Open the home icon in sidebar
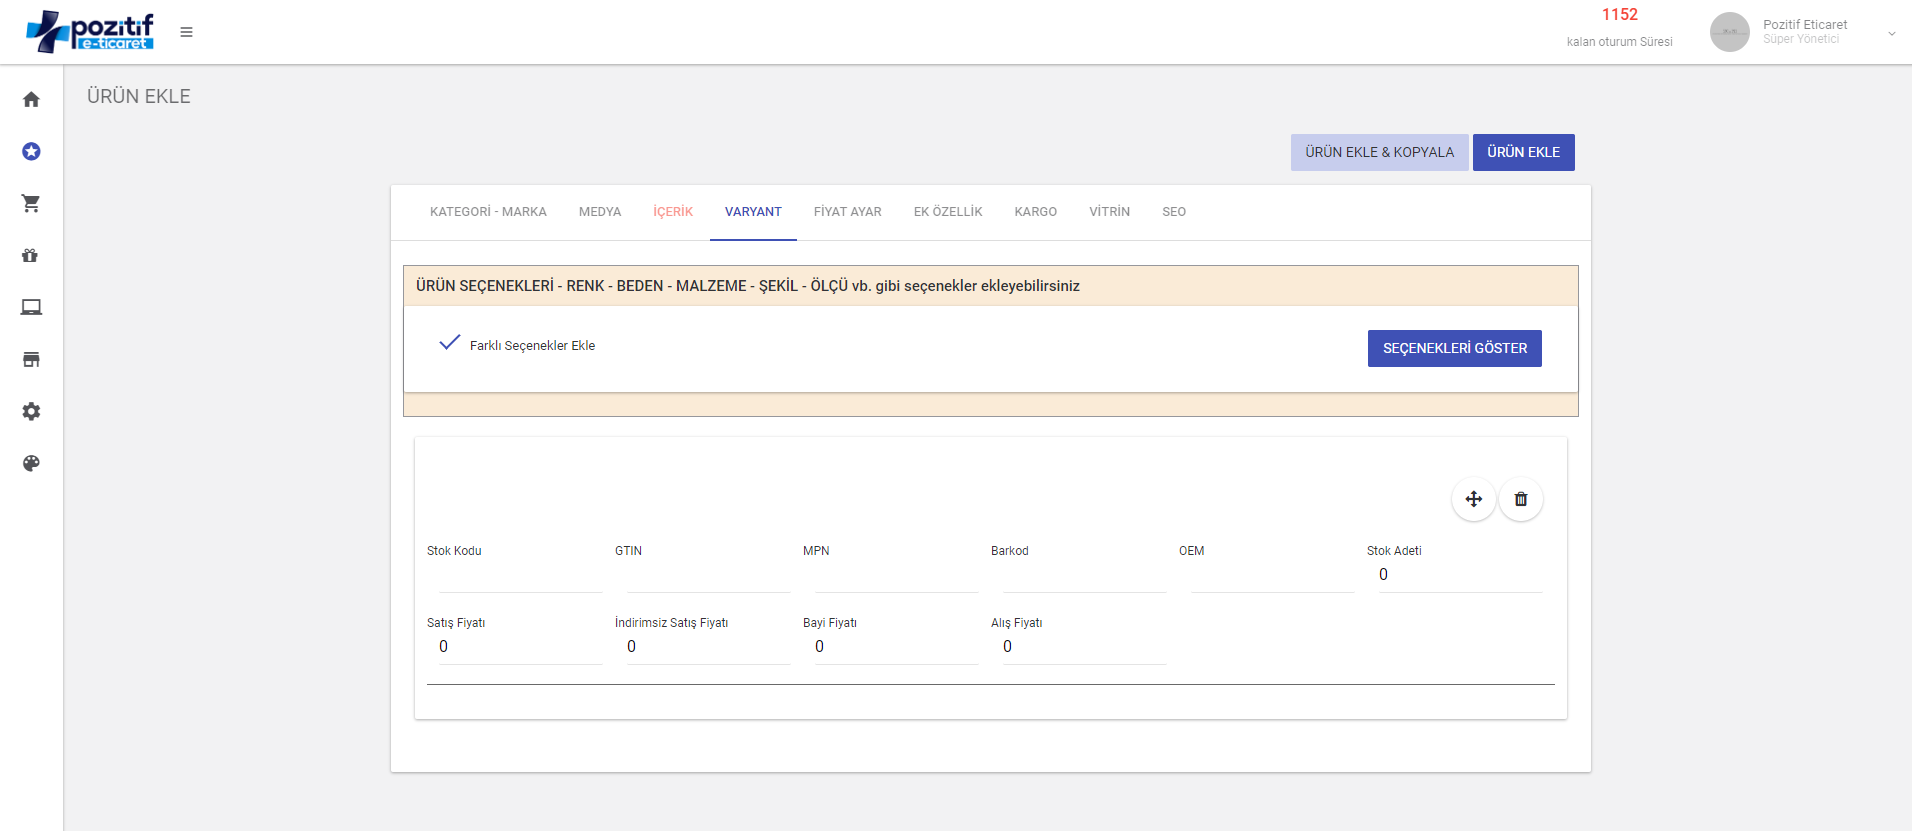The image size is (1912, 831). 31,99
